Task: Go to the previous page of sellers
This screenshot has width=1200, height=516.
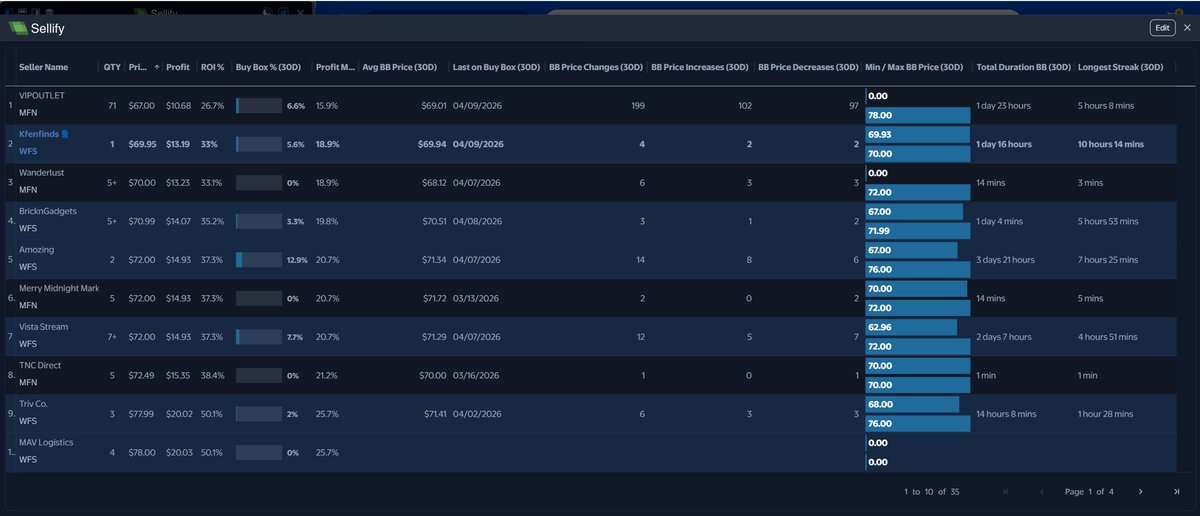Action: 1042,491
